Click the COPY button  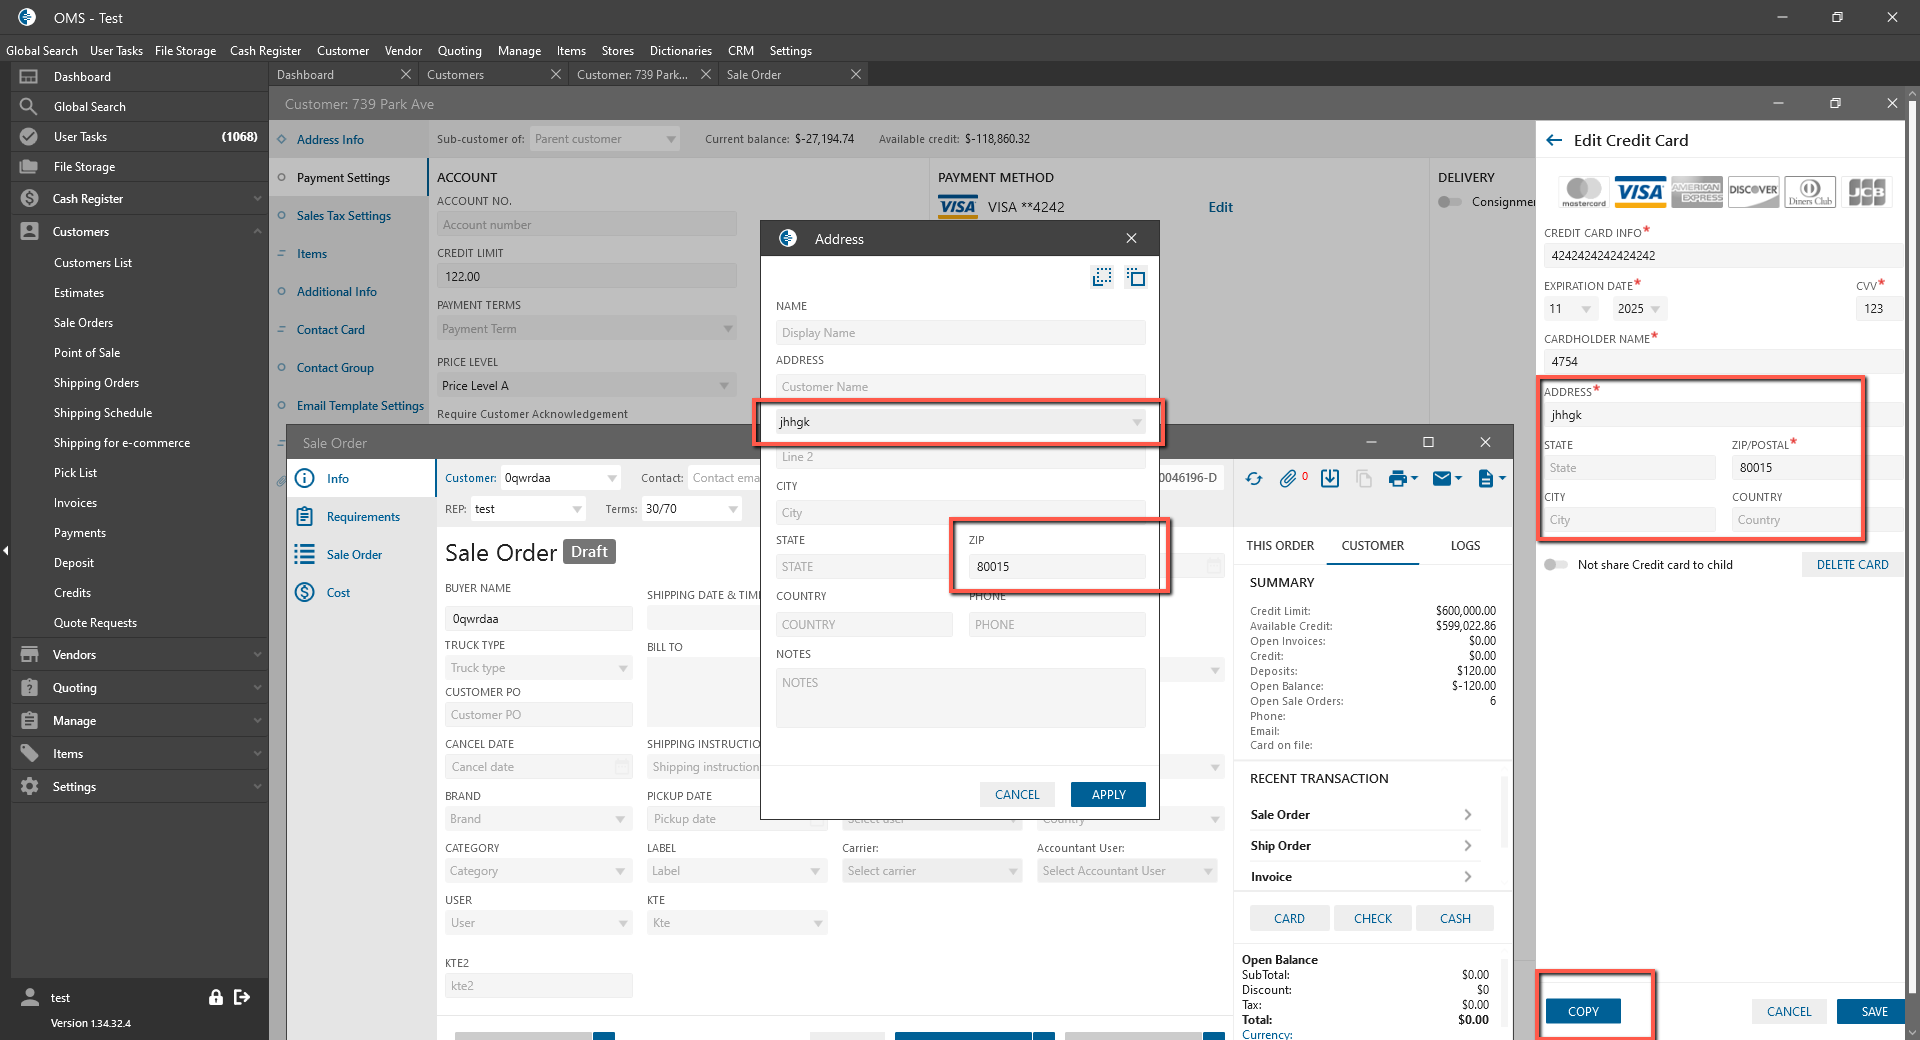point(1583,1011)
